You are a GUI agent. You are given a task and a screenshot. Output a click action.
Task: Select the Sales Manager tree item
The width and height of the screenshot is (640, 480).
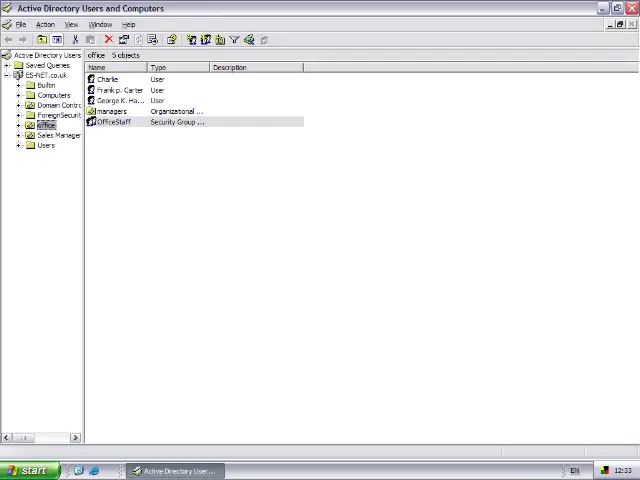[59, 135]
